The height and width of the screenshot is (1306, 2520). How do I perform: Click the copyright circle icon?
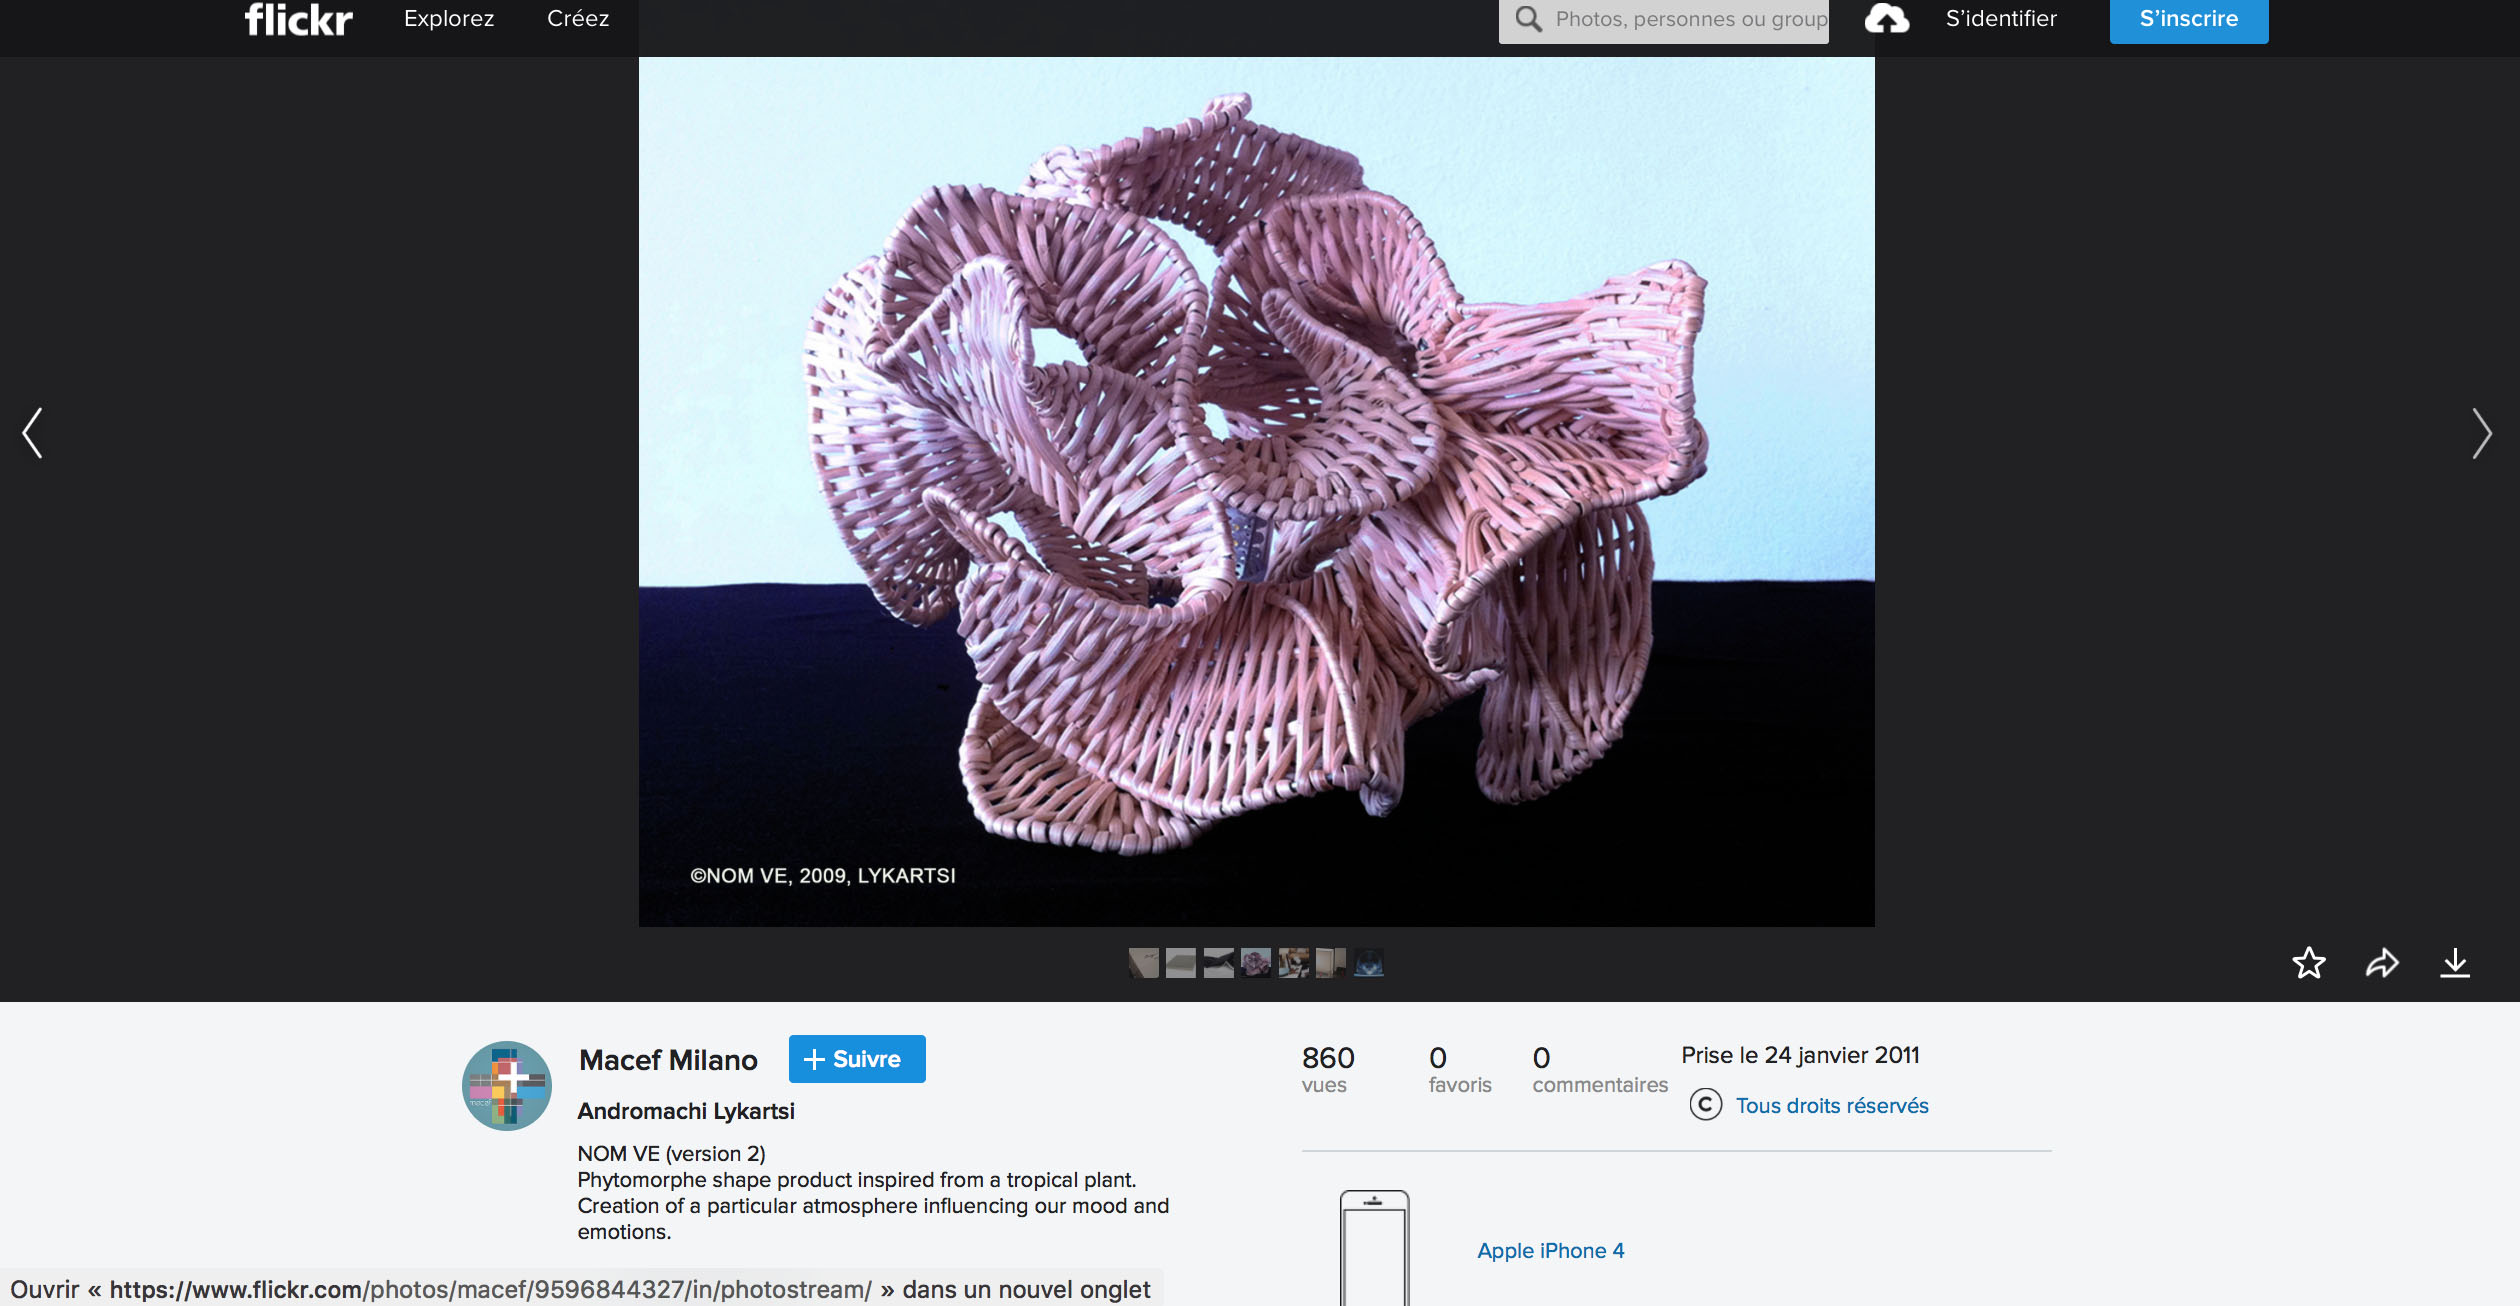coord(1706,1105)
